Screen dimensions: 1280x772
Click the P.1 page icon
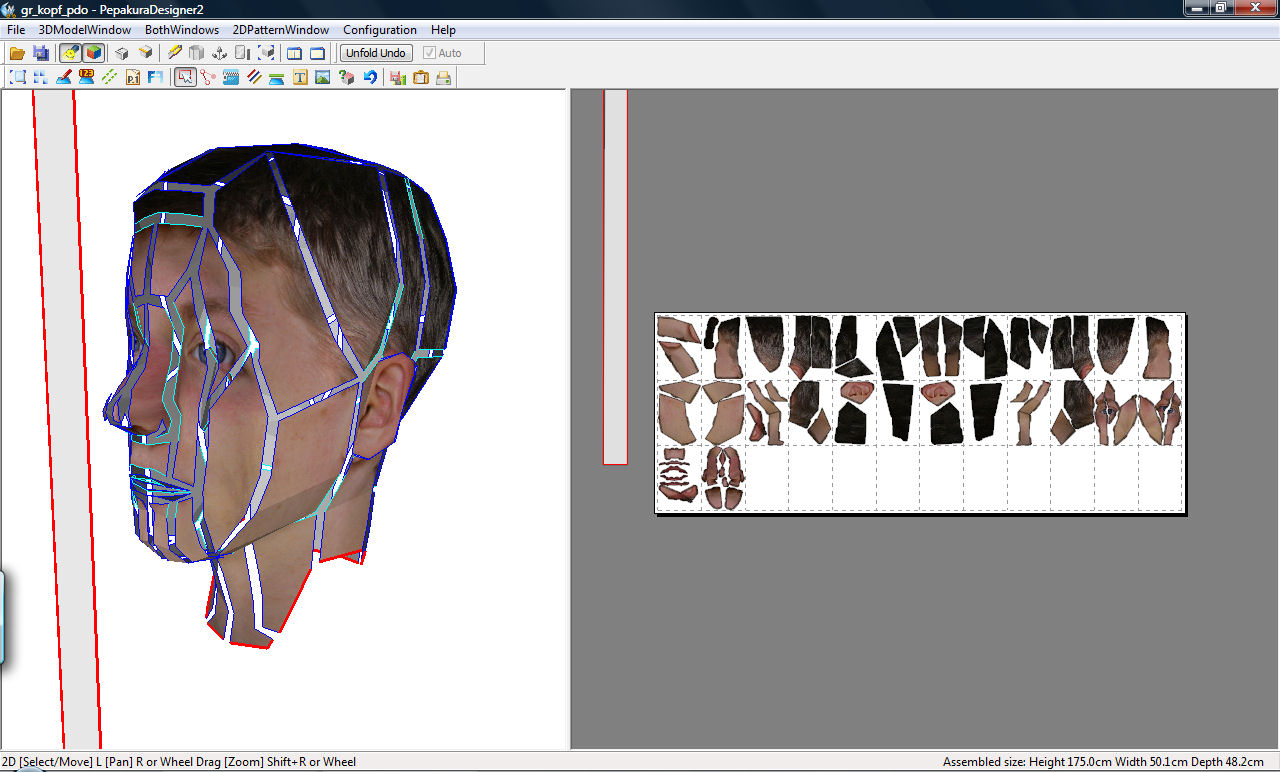point(133,77)
